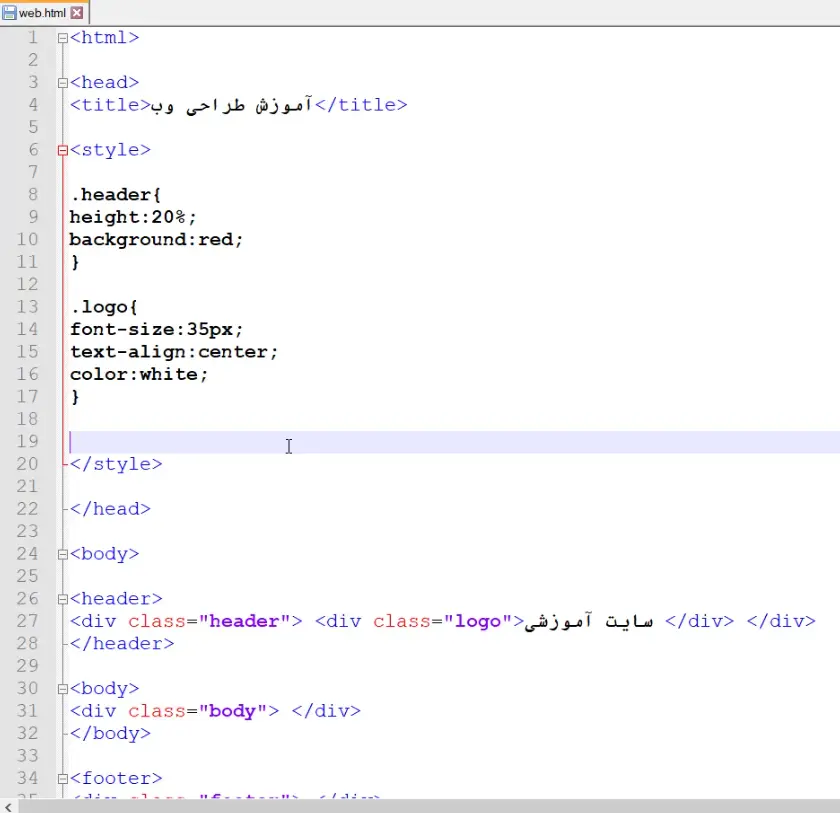The image size is (840, 813).
Task: Click the <body> tag on line 24
Action: (104, 554)
